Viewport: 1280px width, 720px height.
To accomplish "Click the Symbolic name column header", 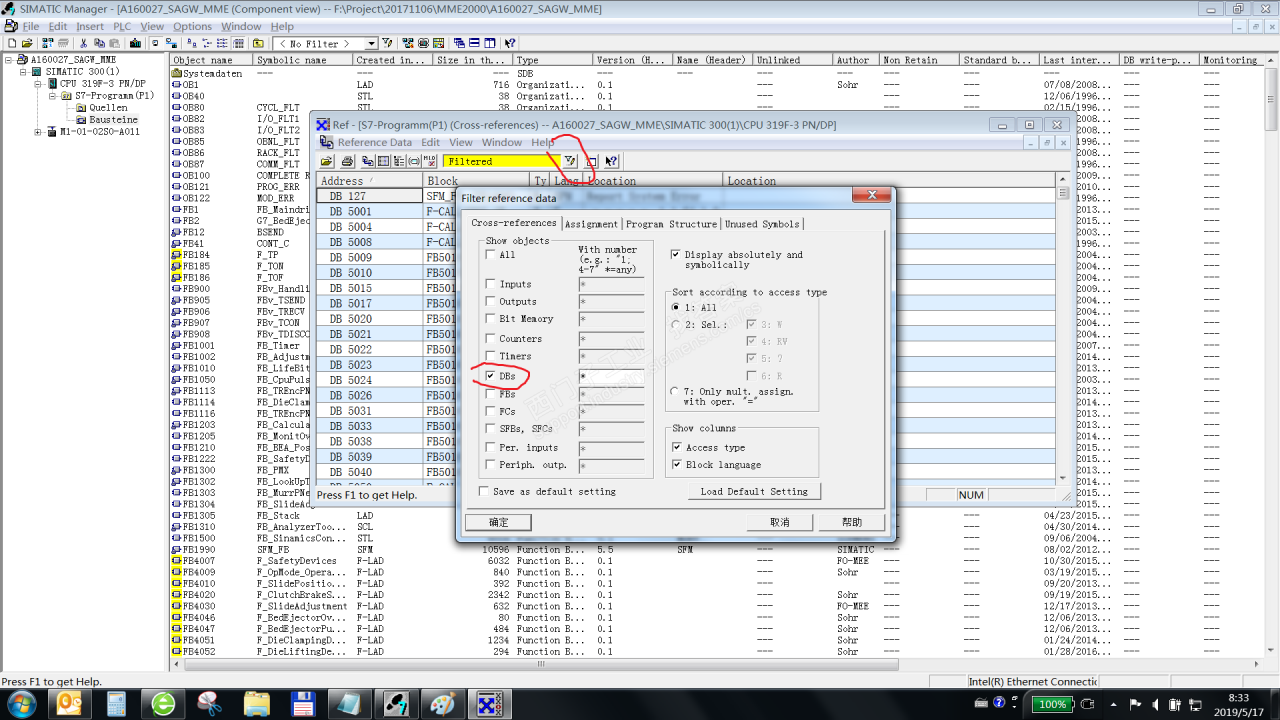I will 303,60.
